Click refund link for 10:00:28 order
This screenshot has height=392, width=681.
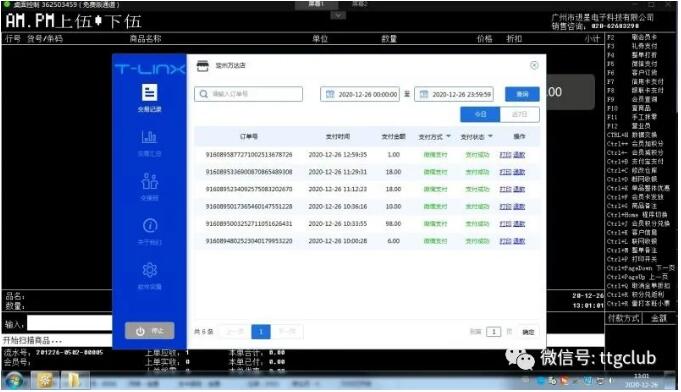519,241
